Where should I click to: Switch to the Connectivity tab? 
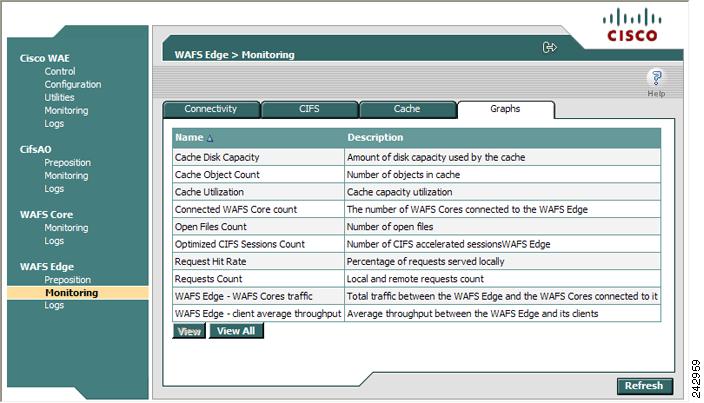[211, 110]
